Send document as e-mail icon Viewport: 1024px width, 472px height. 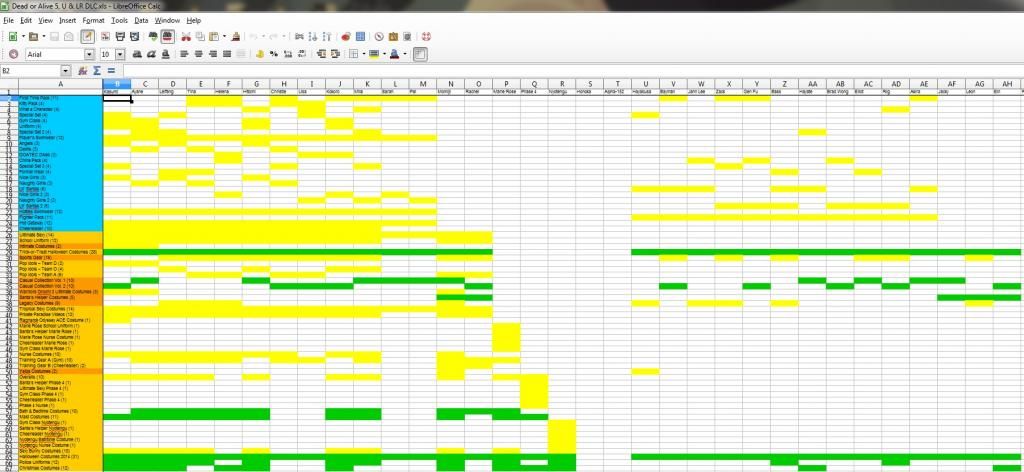(69, 37)
